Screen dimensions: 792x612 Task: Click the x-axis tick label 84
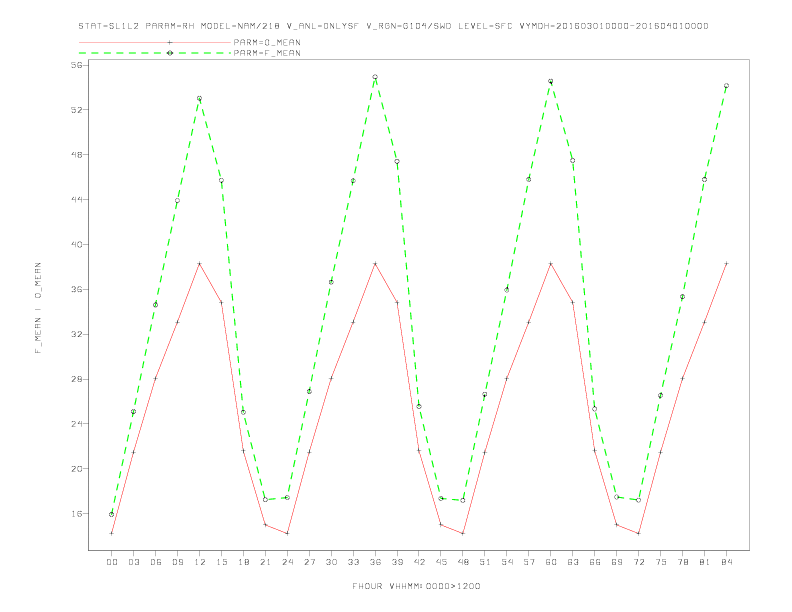(727, 562)
